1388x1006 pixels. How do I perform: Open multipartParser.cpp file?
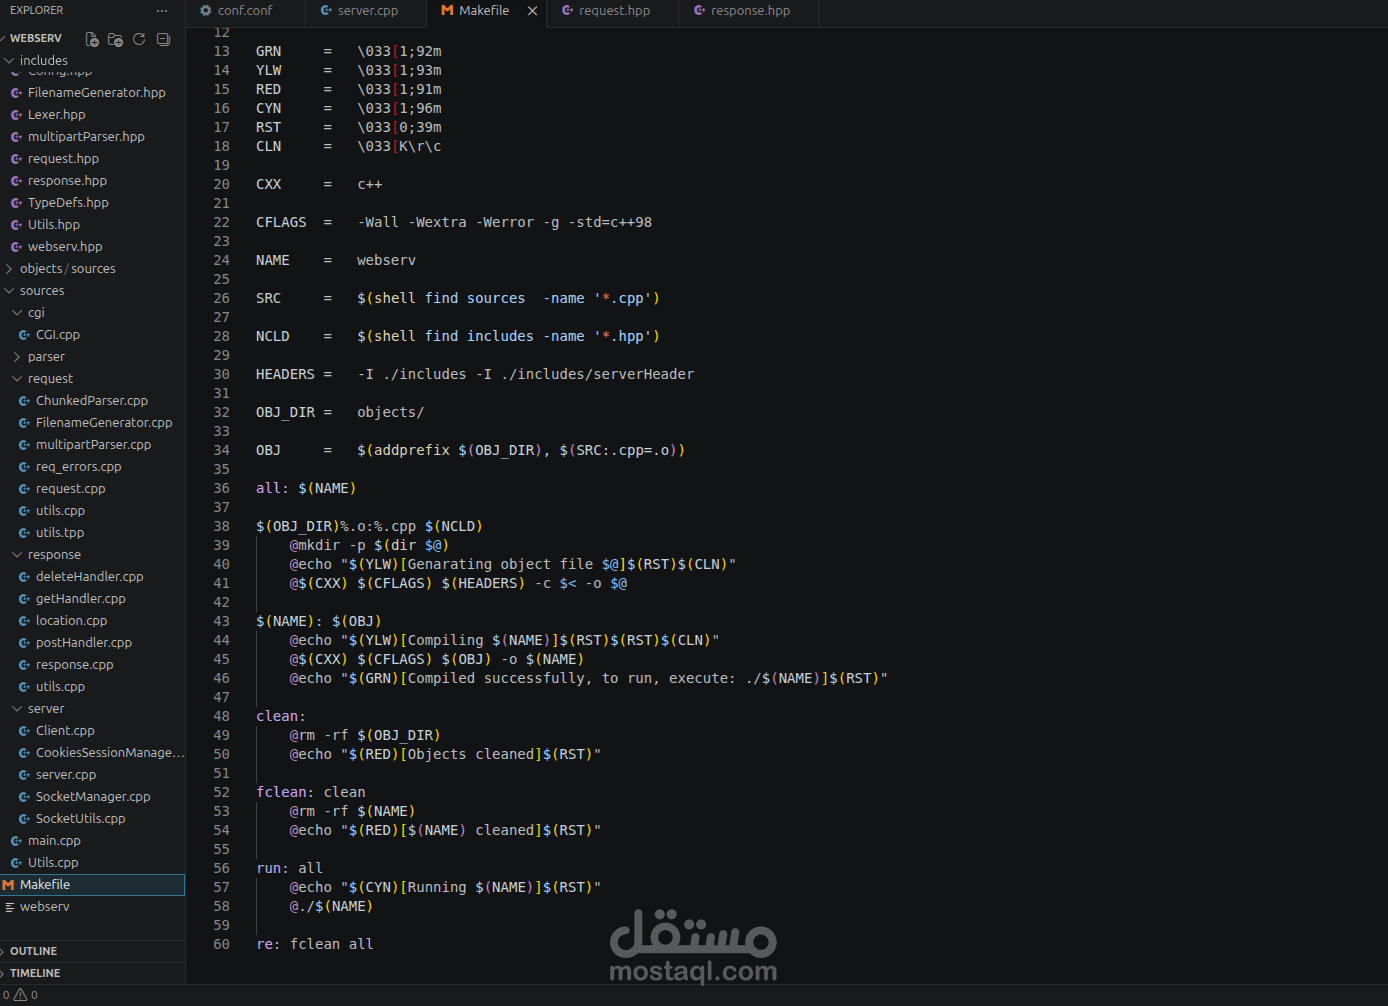click(92, 445)
